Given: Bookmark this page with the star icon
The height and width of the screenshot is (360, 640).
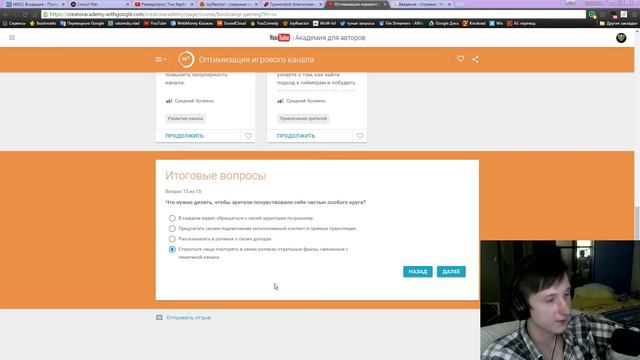Looking at the screenshot, I should point(602,14).
